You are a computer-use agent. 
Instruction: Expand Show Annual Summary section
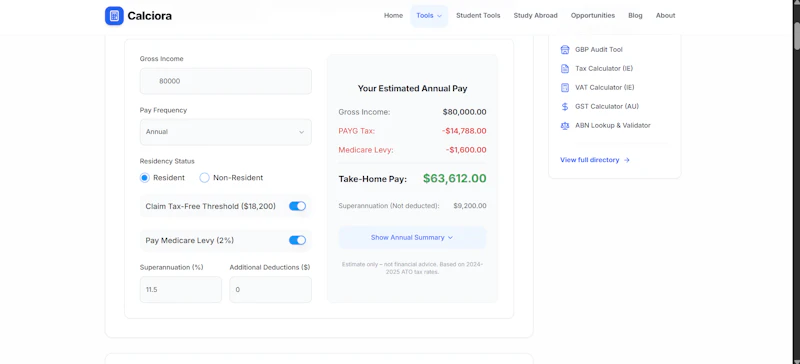tap(412, 237)
